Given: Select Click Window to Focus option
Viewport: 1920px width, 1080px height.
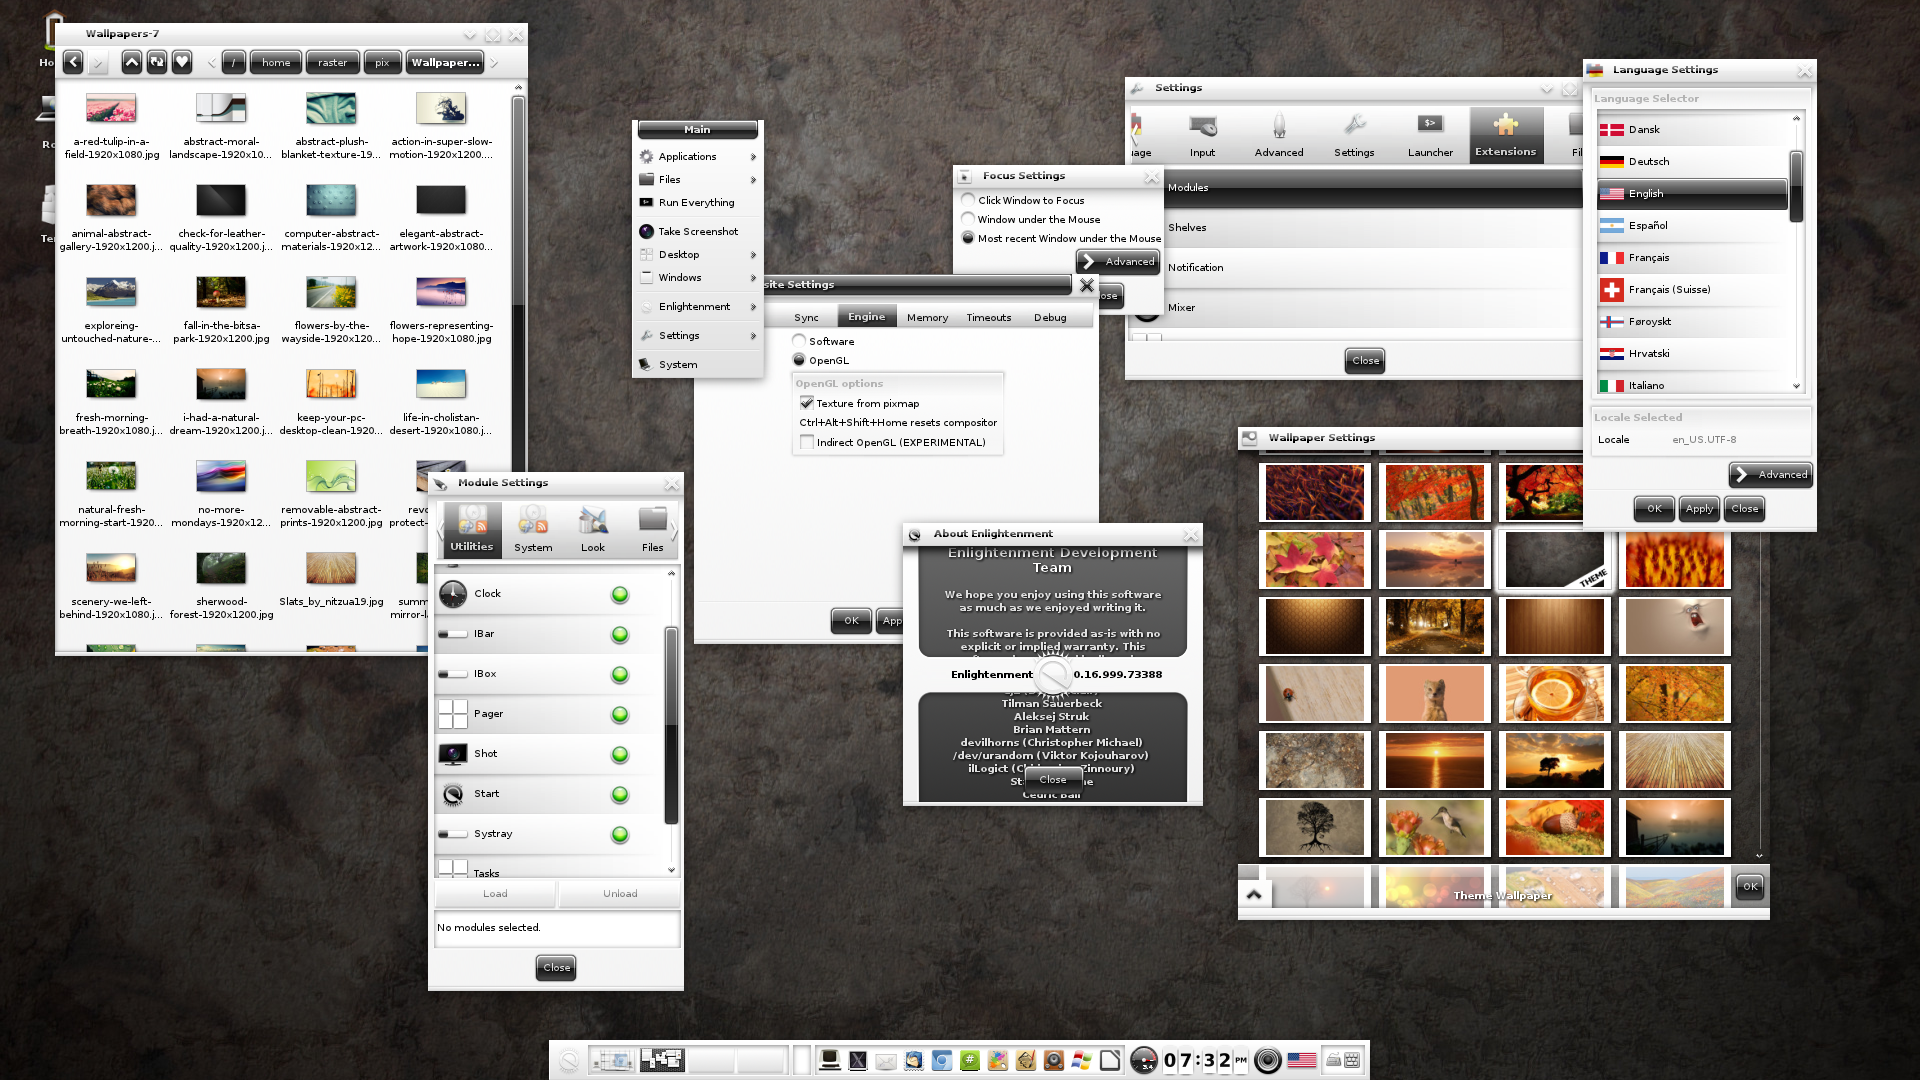Looking at the screenshot, I should (968, 200).
